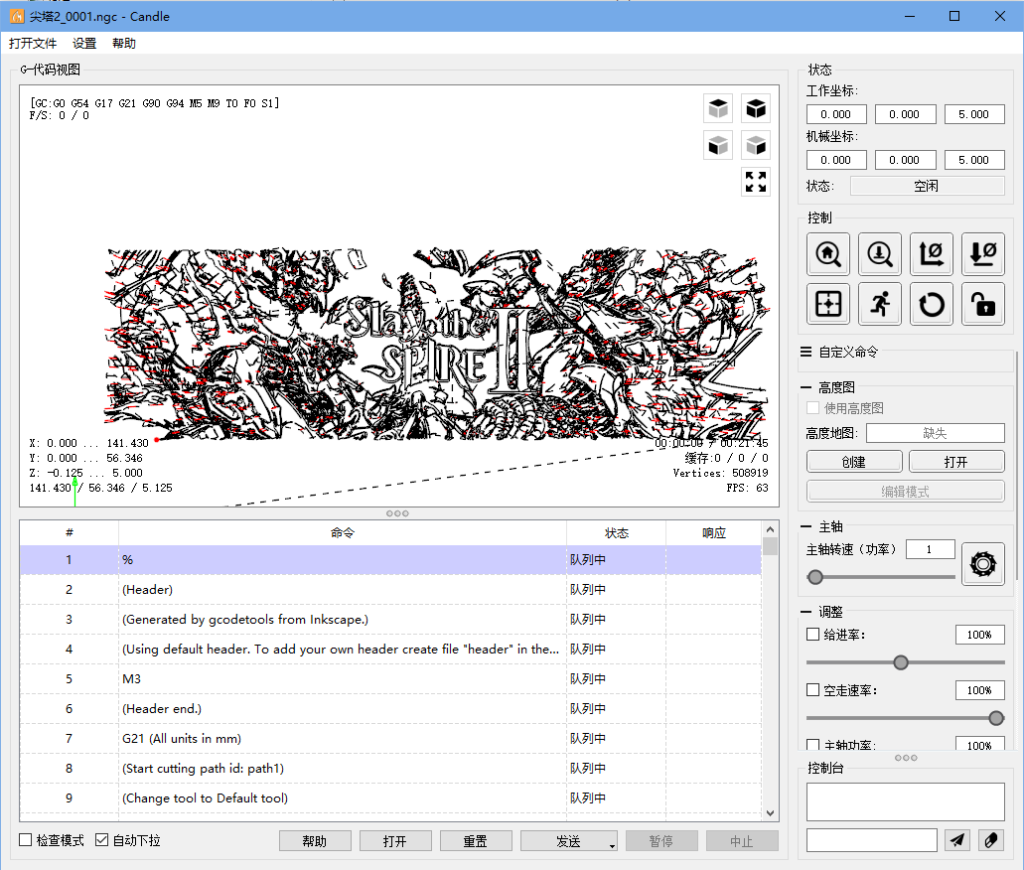1024x870 pixels.
Task: Click the Zero Z axis icon
Action: pos(983,254)
